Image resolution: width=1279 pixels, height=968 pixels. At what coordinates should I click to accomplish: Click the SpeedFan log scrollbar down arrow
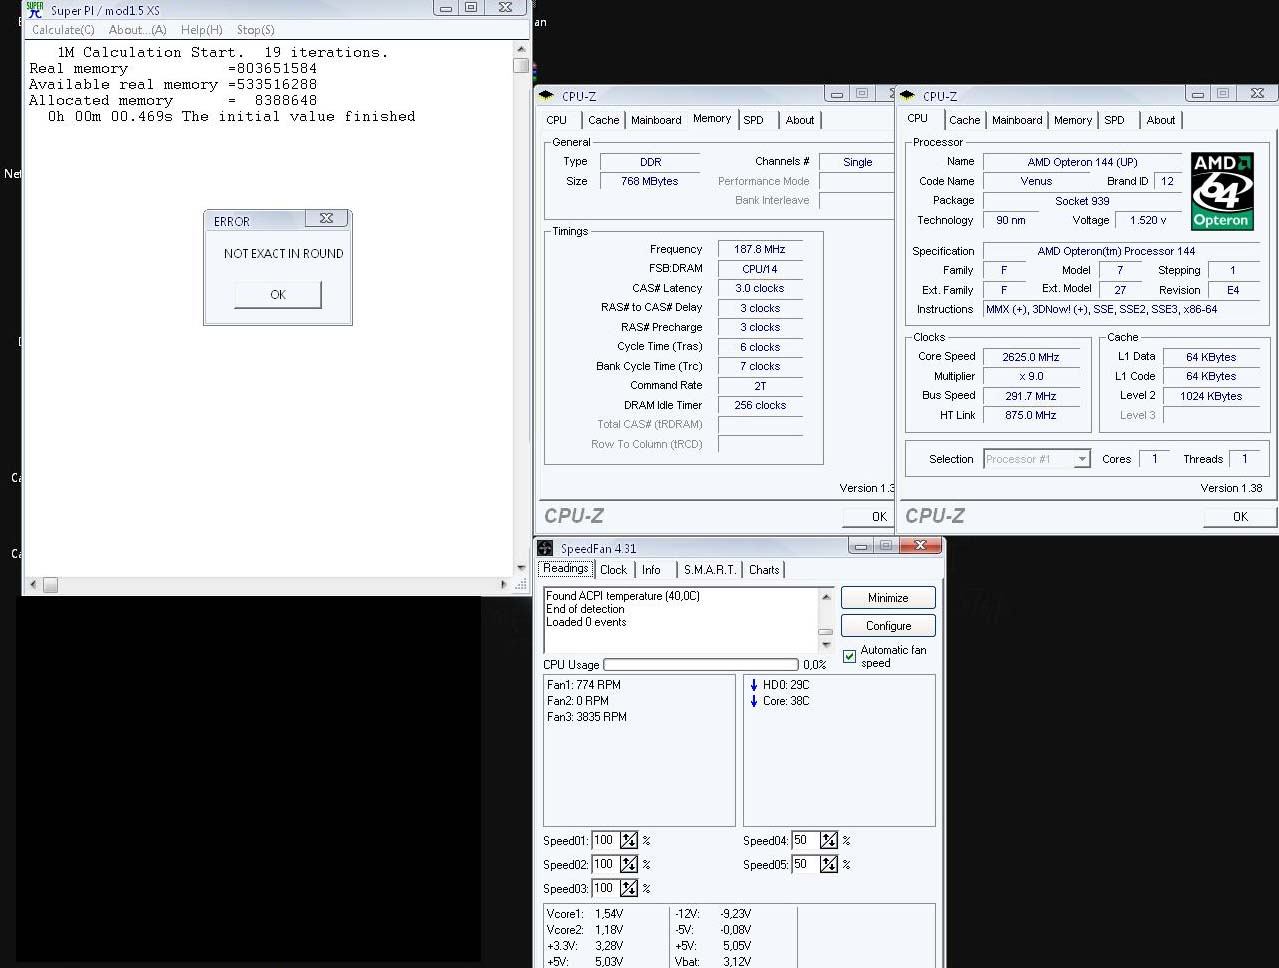click(826, 645)
